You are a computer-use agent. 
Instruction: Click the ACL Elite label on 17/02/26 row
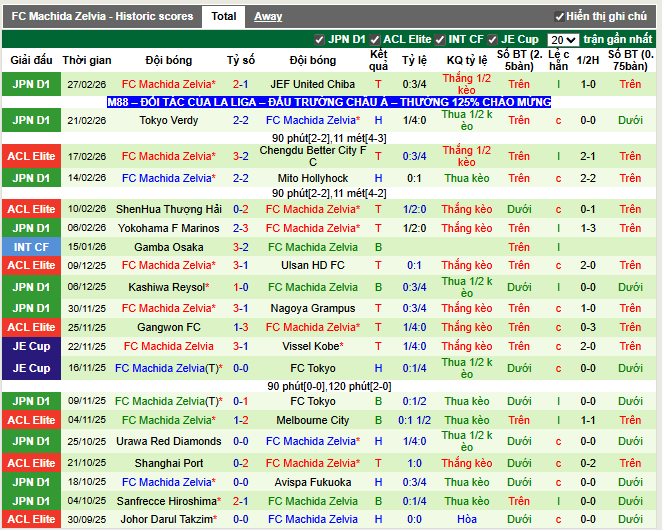click(31, 156)
